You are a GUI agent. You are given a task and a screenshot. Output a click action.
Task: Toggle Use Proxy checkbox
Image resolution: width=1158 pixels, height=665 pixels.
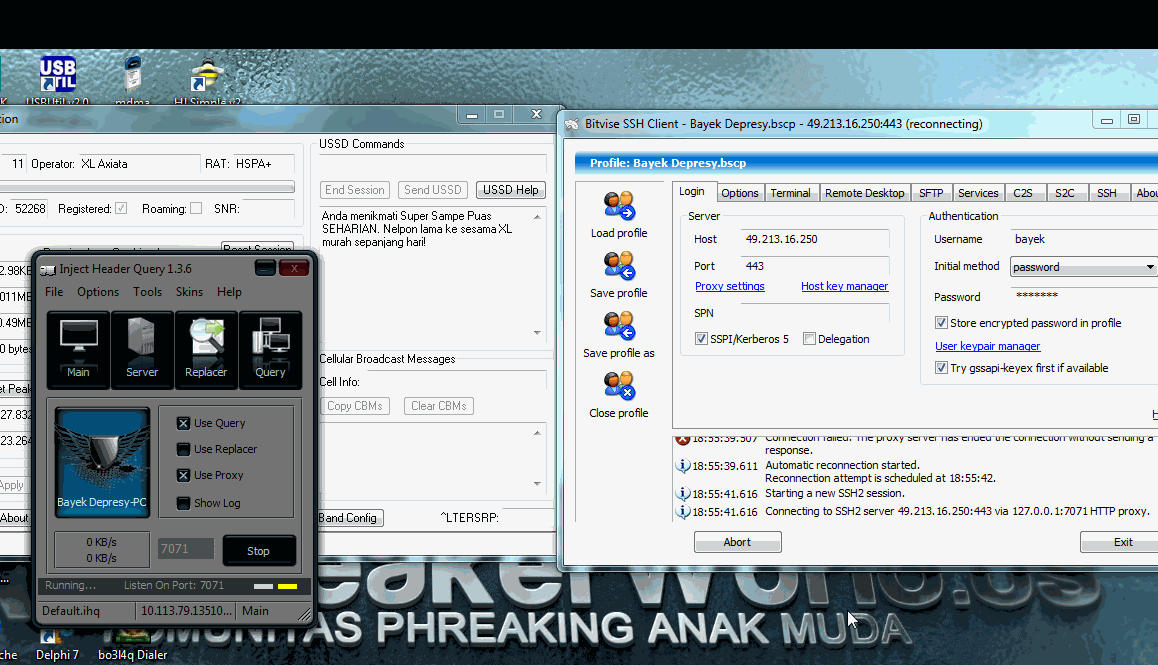[x=183, y=475]
